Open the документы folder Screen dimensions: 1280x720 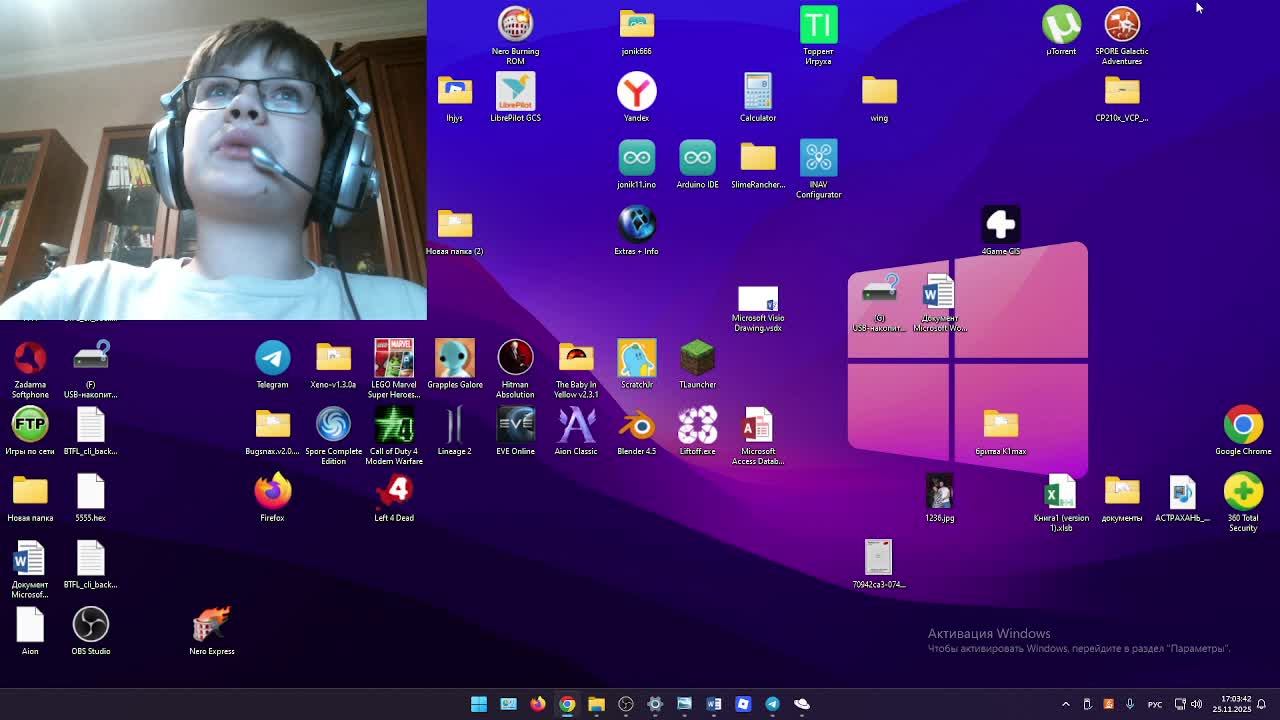1122,491
